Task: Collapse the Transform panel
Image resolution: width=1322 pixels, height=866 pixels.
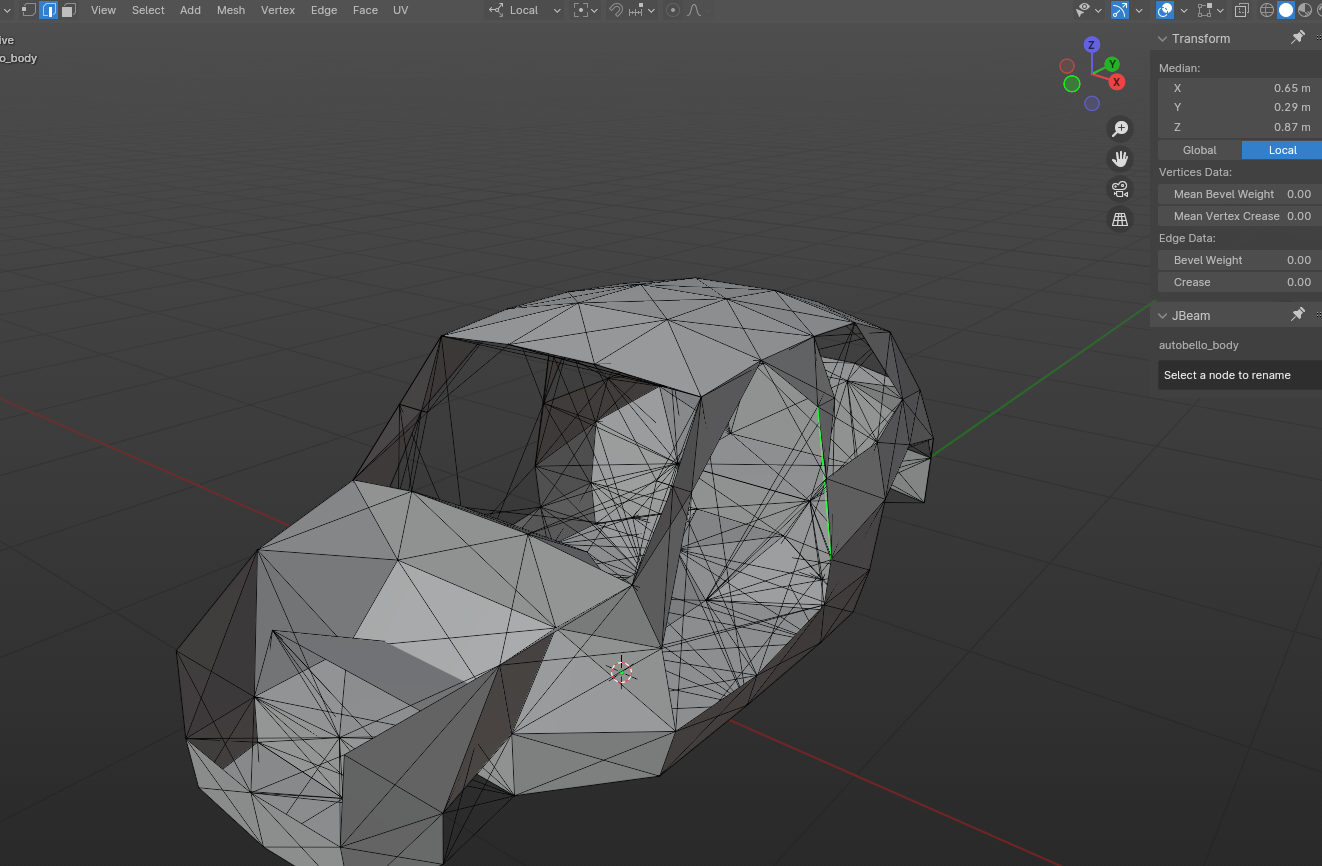Action: (1163, 39)
